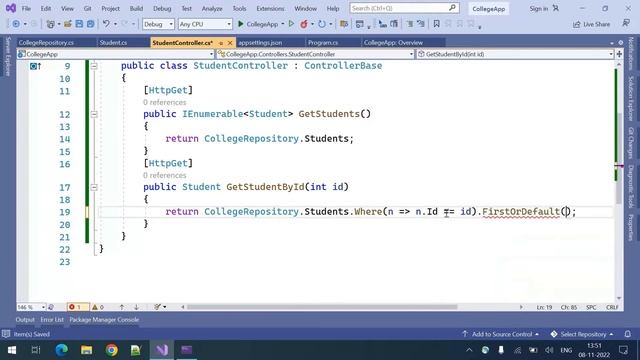Click the Open File folder icon
The height and width of the screenshot is (360, 640).
click(68, 24)
